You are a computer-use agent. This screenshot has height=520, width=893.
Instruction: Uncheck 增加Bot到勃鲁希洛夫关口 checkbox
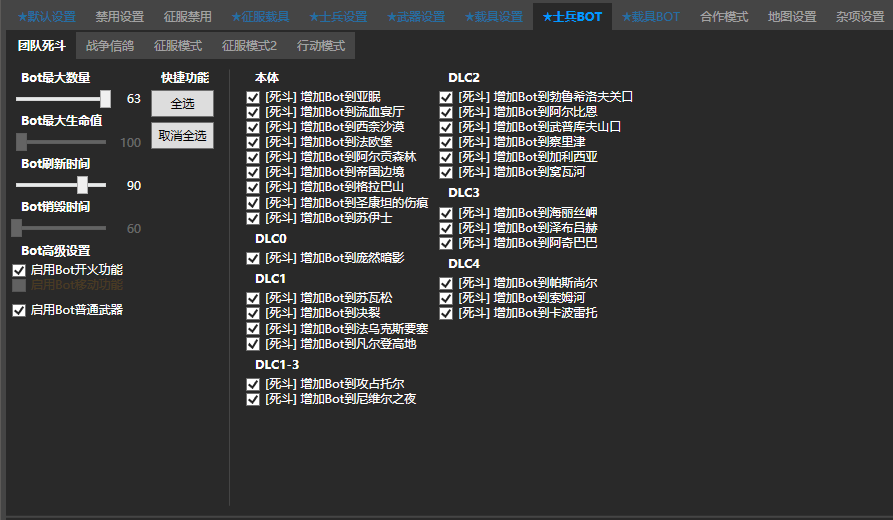(446, 97)
